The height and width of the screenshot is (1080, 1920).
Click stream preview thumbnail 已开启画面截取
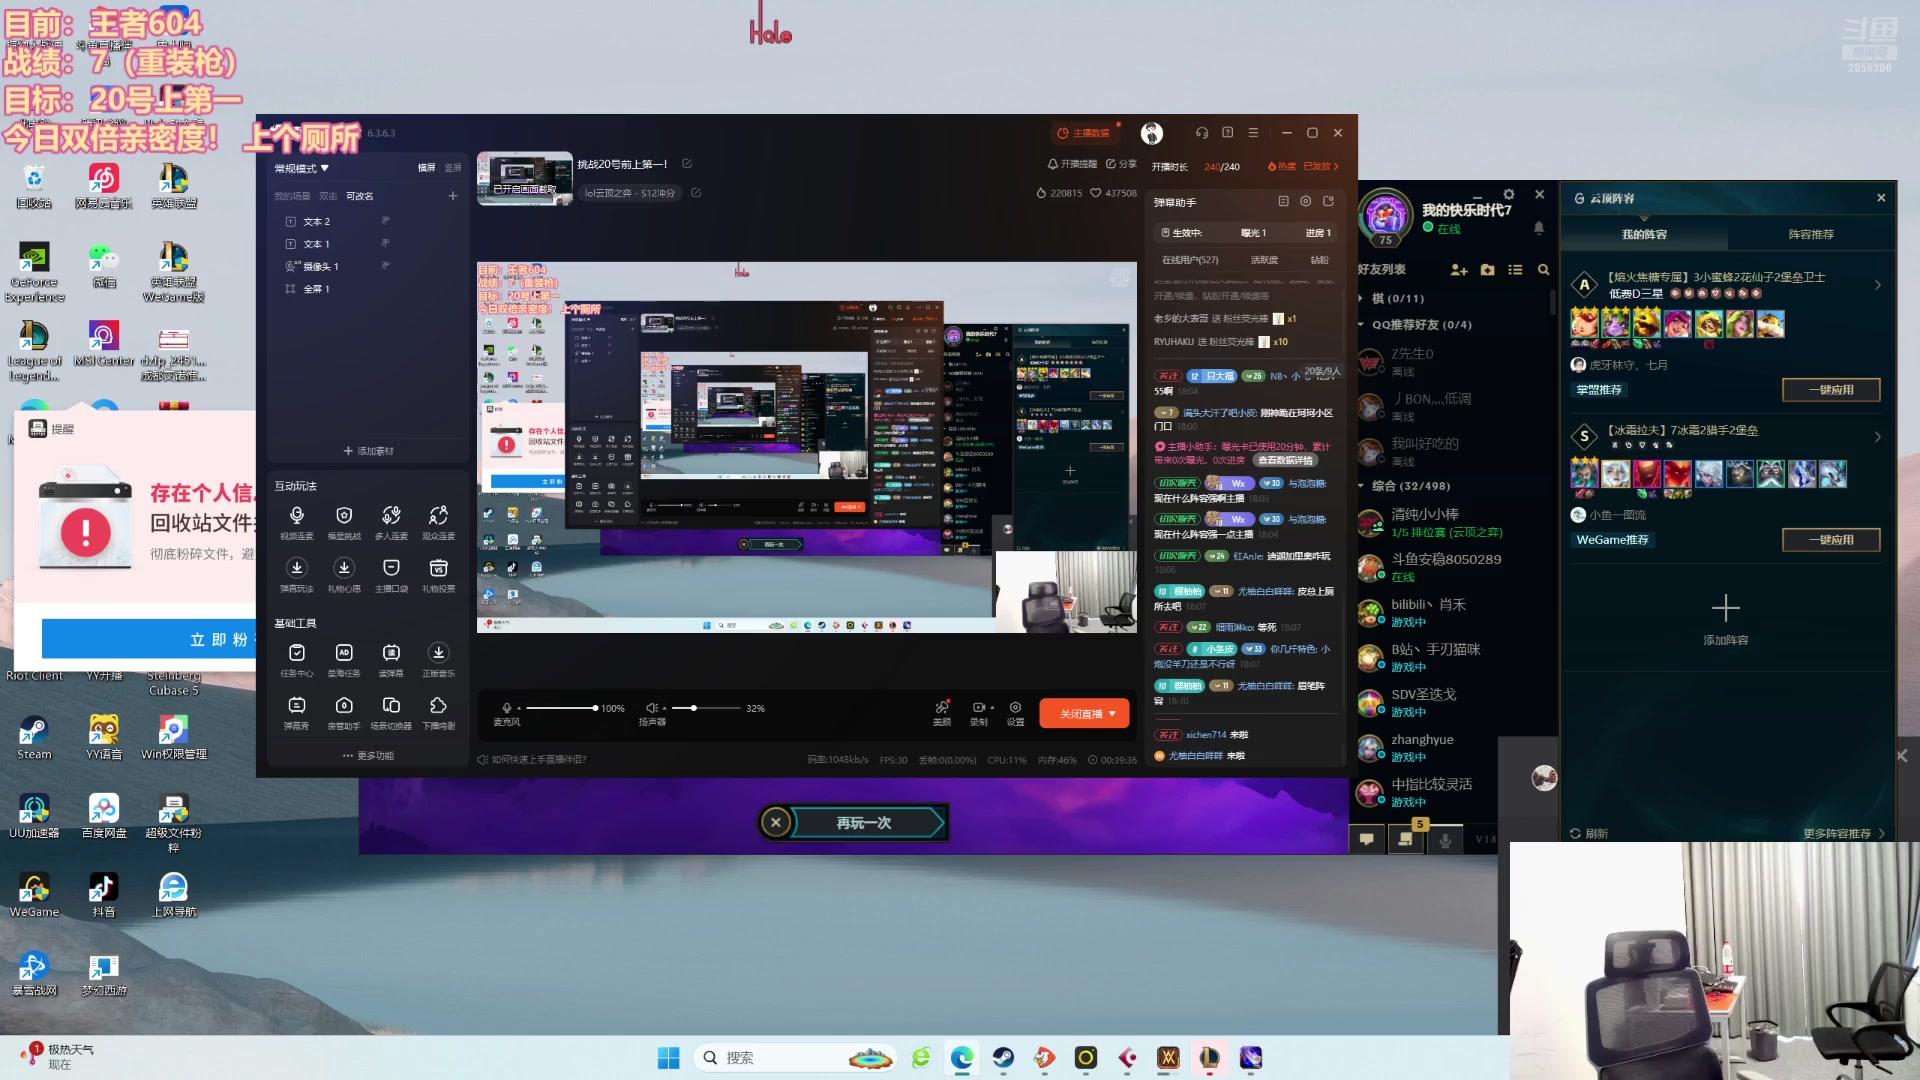525,179
